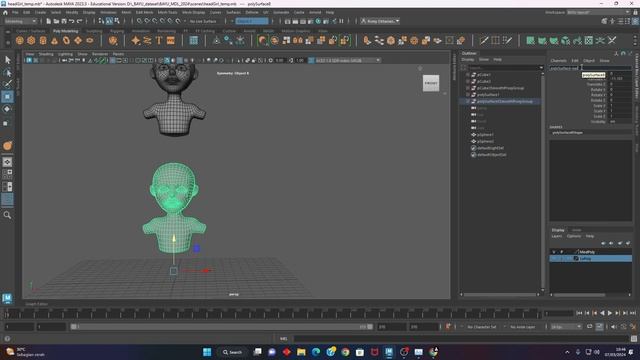Click the polygon Type text shelf icon
This screenshot has height=360, width=640.
tap(159, 40)
